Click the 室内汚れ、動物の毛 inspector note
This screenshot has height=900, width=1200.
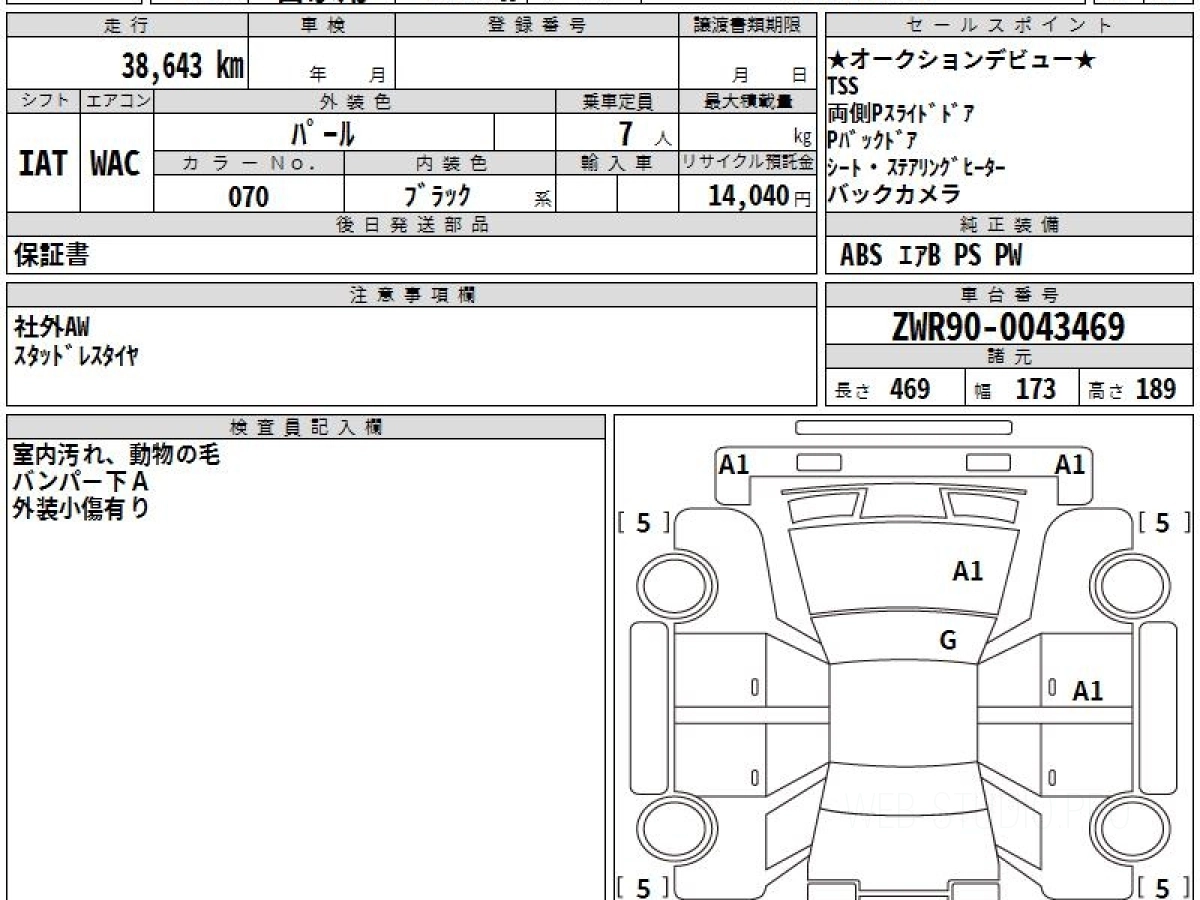tap(116, 456)
